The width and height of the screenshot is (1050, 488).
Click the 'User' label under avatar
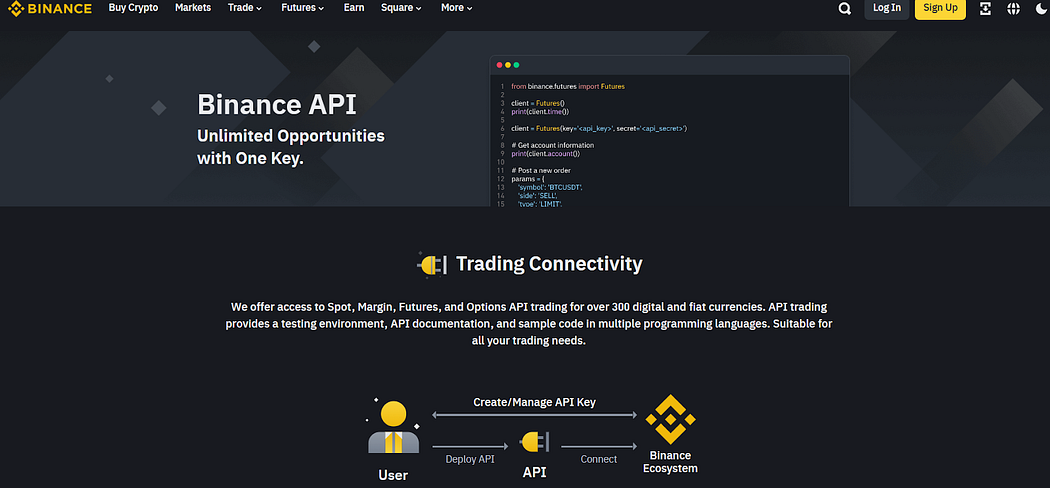point(393,475)
